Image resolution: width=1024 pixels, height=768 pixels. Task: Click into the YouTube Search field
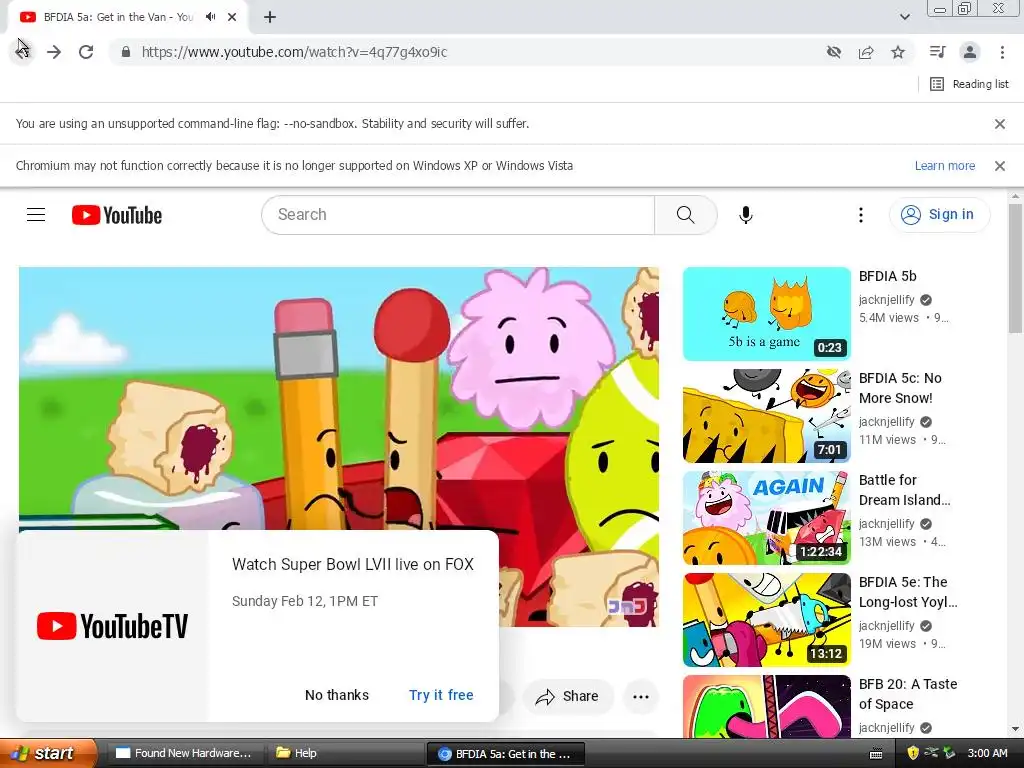coord(458,215)
